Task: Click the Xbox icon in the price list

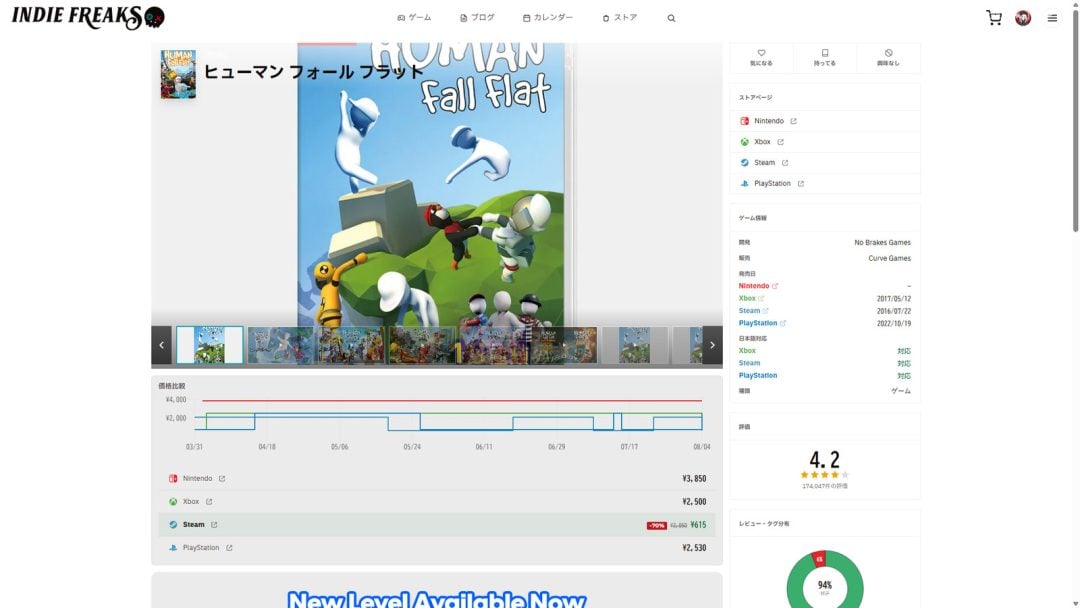Action: click(173, 502)
